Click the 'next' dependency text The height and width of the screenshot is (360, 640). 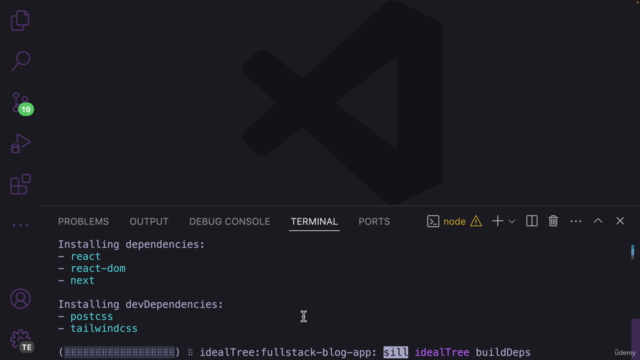click(x=82, y=280)
